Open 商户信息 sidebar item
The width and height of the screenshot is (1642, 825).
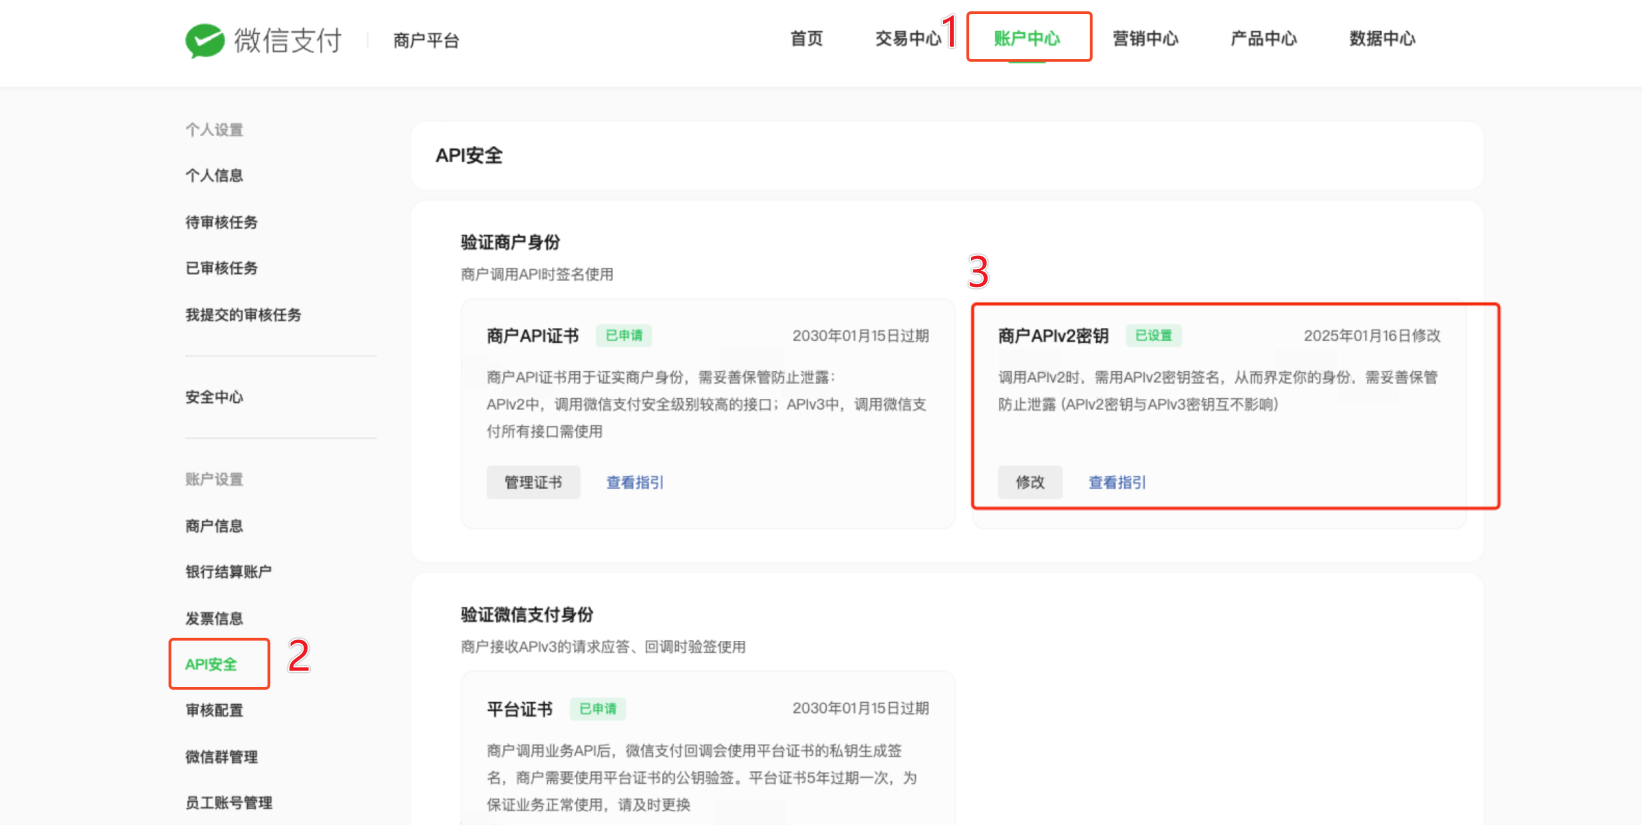point(214,526)
